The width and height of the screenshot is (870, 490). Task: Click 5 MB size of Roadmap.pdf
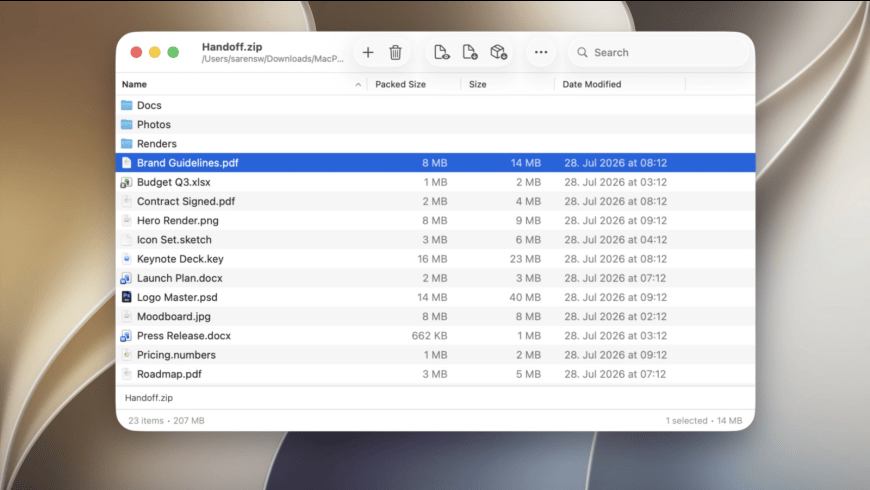tap(528, 374)
